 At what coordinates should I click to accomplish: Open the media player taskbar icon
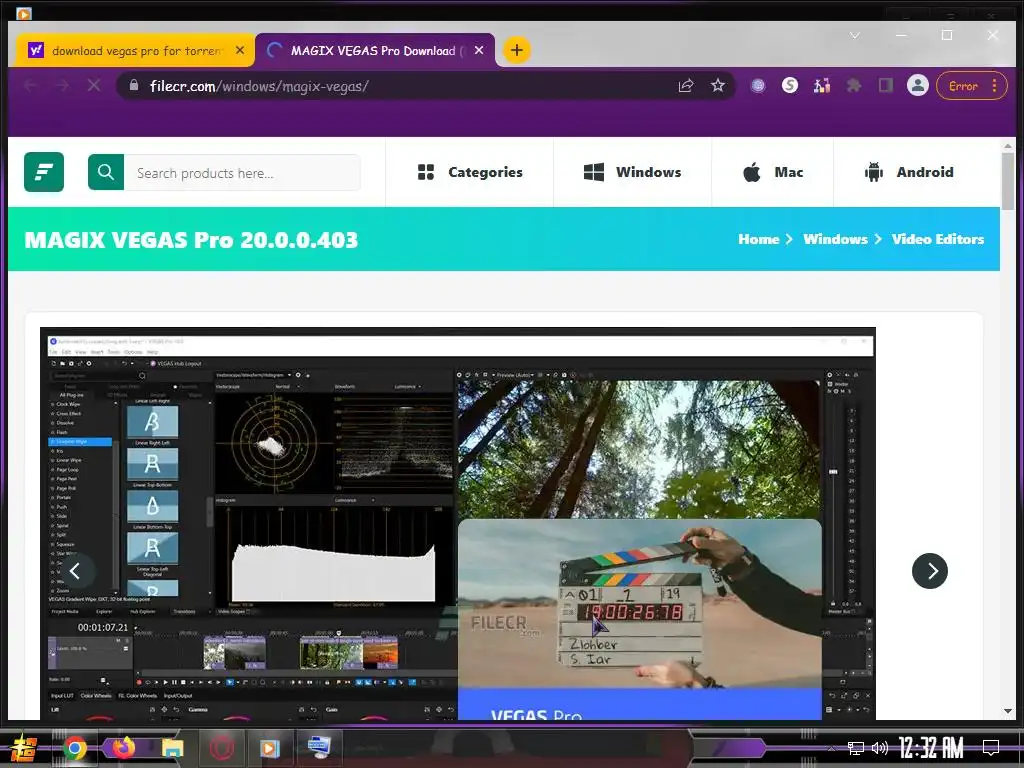click(270, 748)
